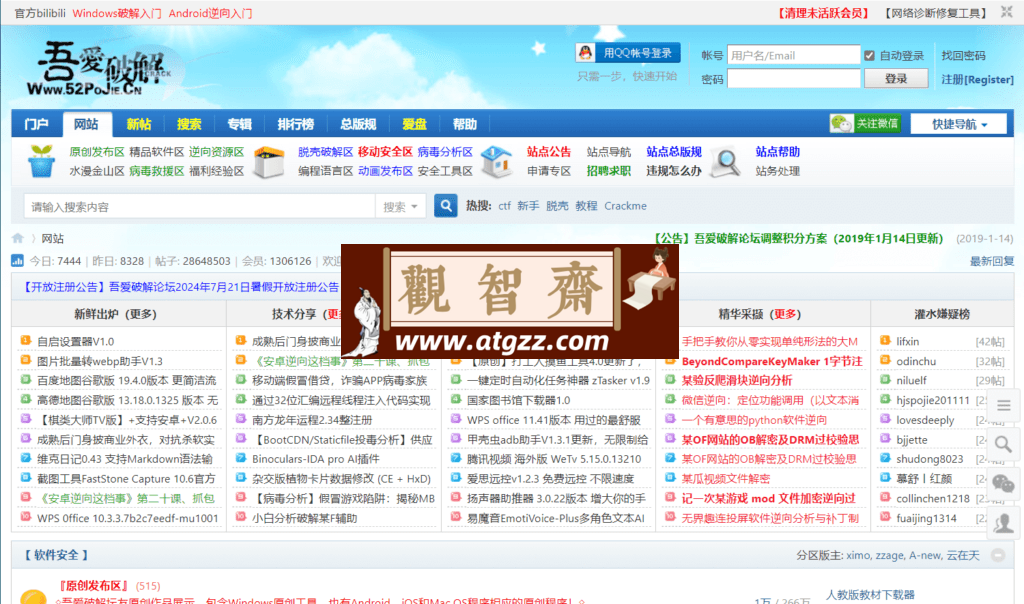Click the 最新回复 link
Viewport: 1024px width, 604px height.
991,261
